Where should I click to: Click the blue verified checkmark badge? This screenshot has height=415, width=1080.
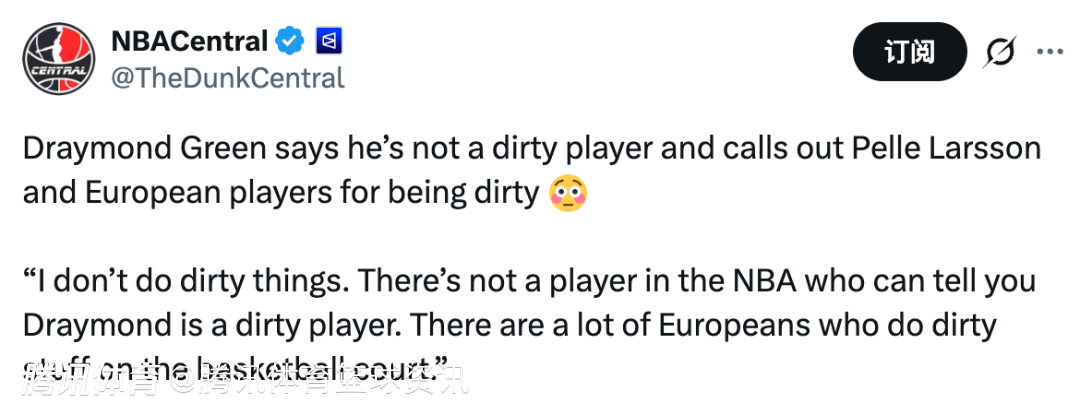pyautogui.click(x=290, y=41)
